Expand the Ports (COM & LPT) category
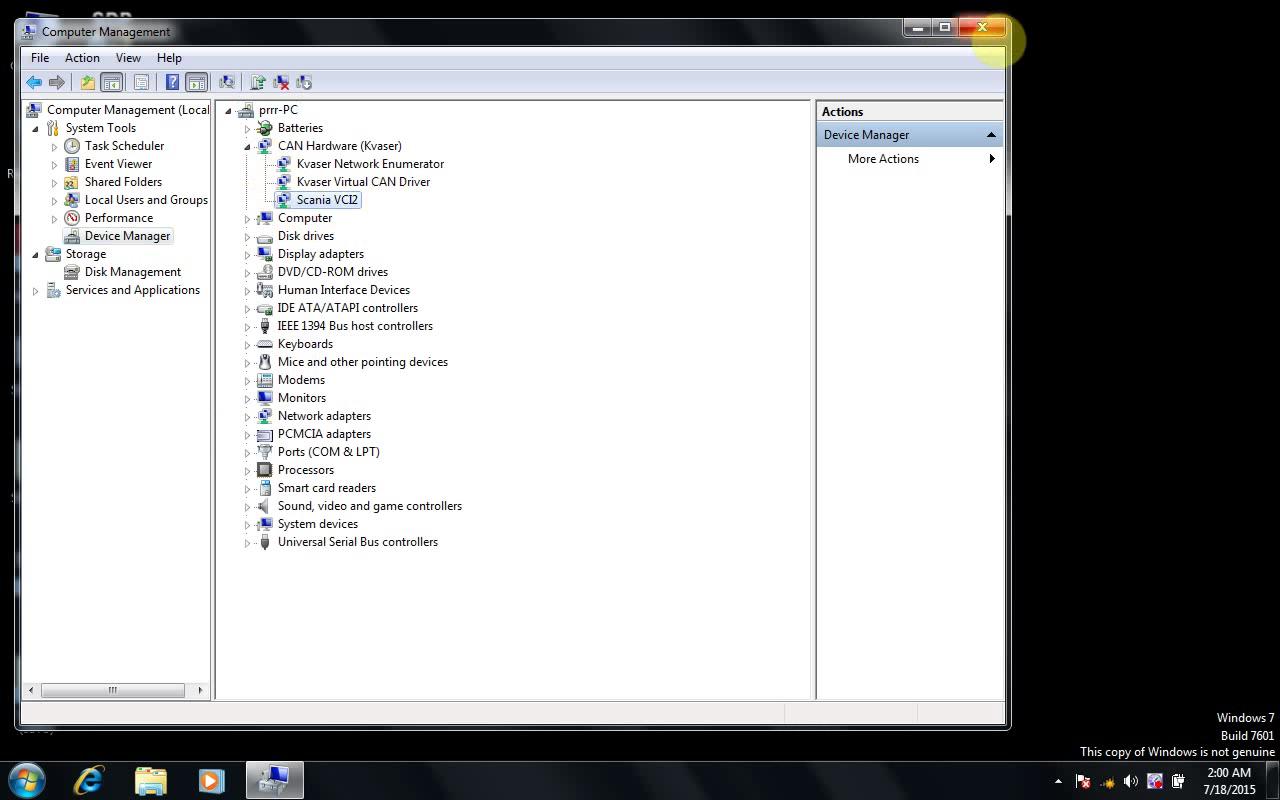1280x800 pixels. point(248,452)
